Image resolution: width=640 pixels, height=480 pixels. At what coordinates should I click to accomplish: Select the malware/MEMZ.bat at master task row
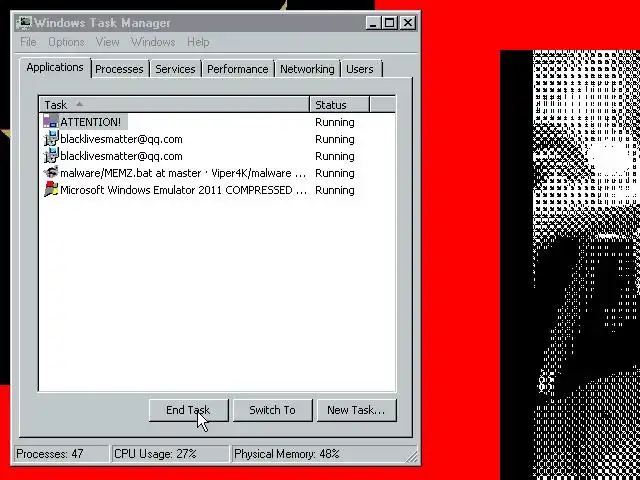pyautogui.click(x=216, y=173)
